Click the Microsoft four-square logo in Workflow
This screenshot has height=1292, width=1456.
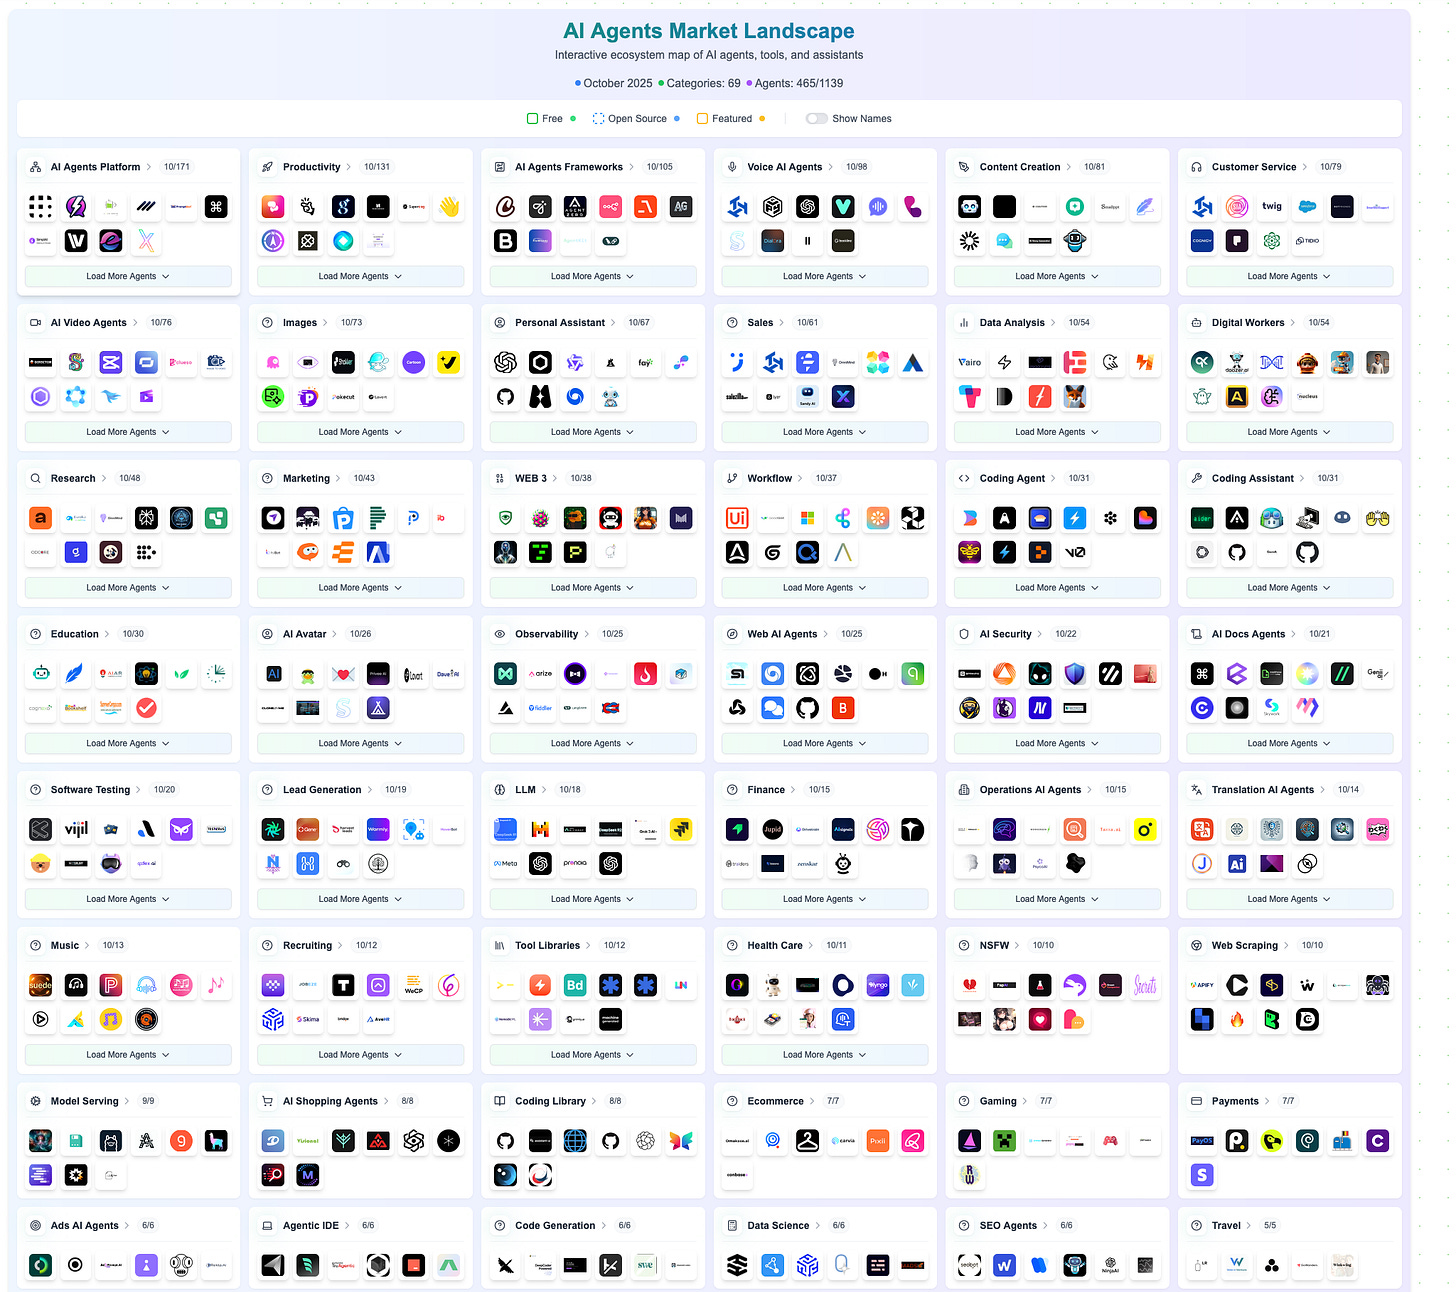click(808, 518)
